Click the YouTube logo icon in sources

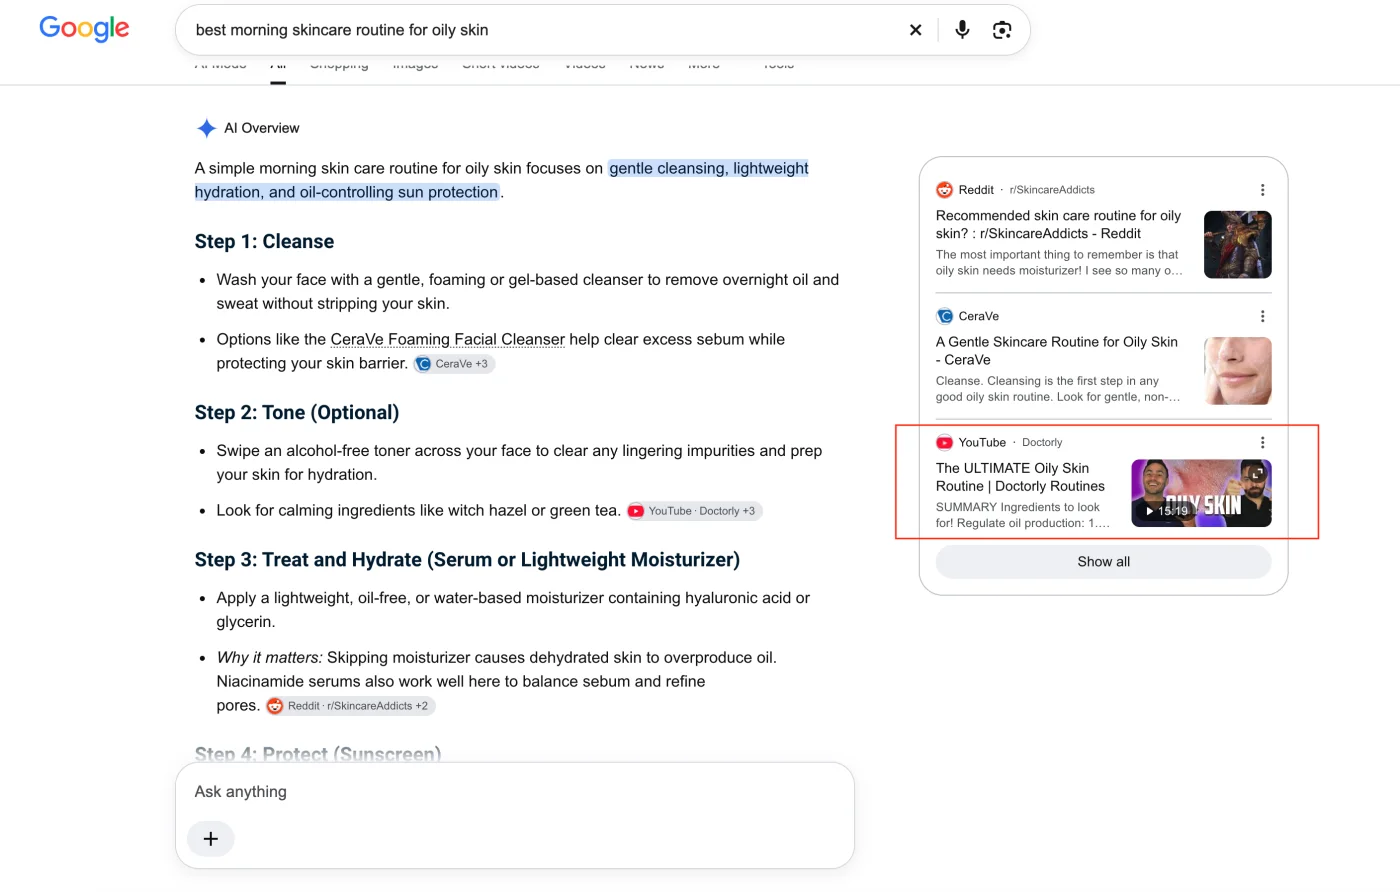coord(944,442)
